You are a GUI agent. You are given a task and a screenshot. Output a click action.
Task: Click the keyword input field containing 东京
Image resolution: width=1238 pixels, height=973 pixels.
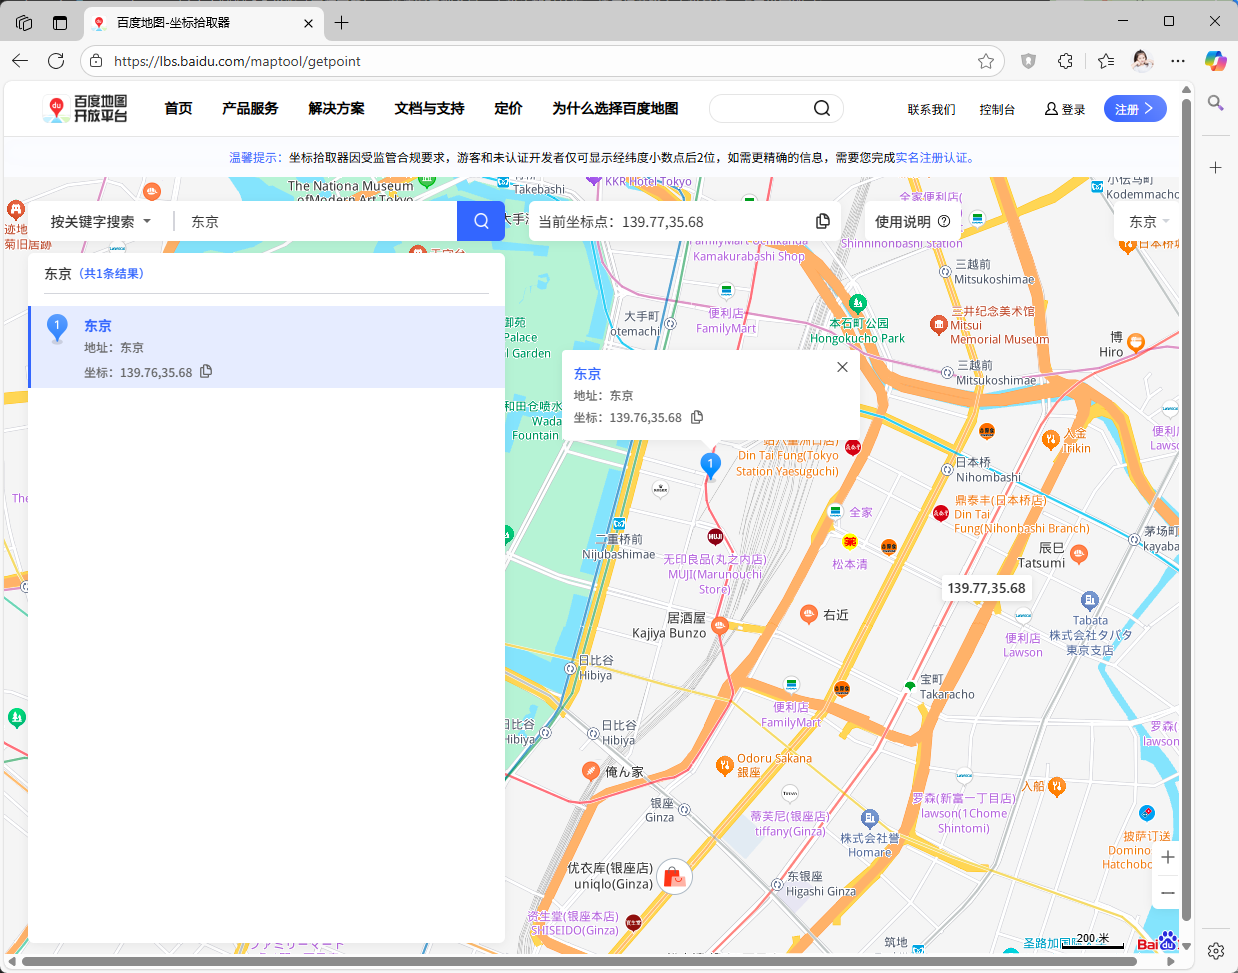pos(315,221)
